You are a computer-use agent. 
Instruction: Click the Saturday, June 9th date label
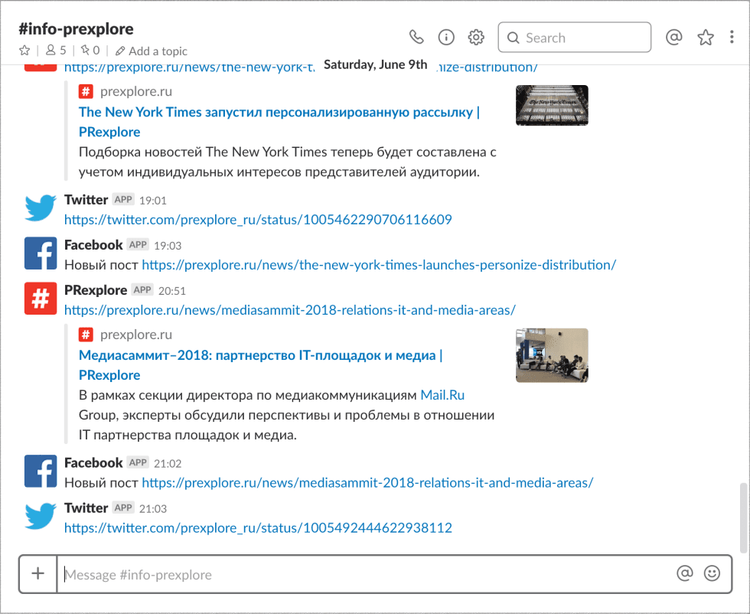[x=375, y=65]
